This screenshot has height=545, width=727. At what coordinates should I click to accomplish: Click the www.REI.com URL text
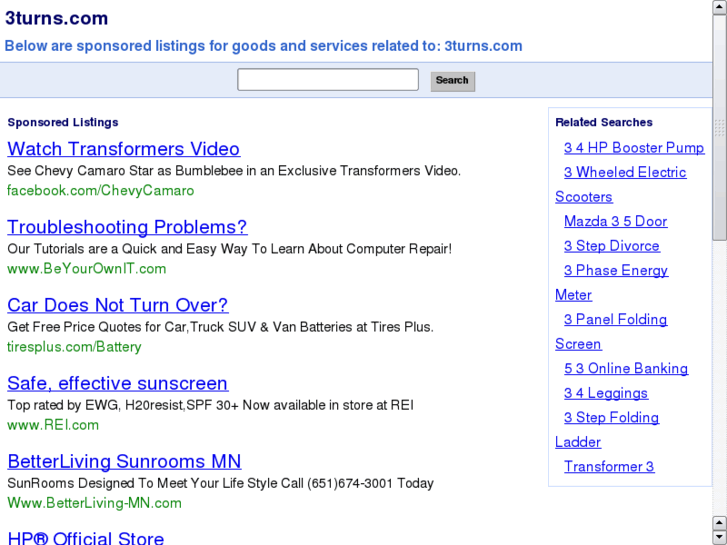click(x=53, y=425)
